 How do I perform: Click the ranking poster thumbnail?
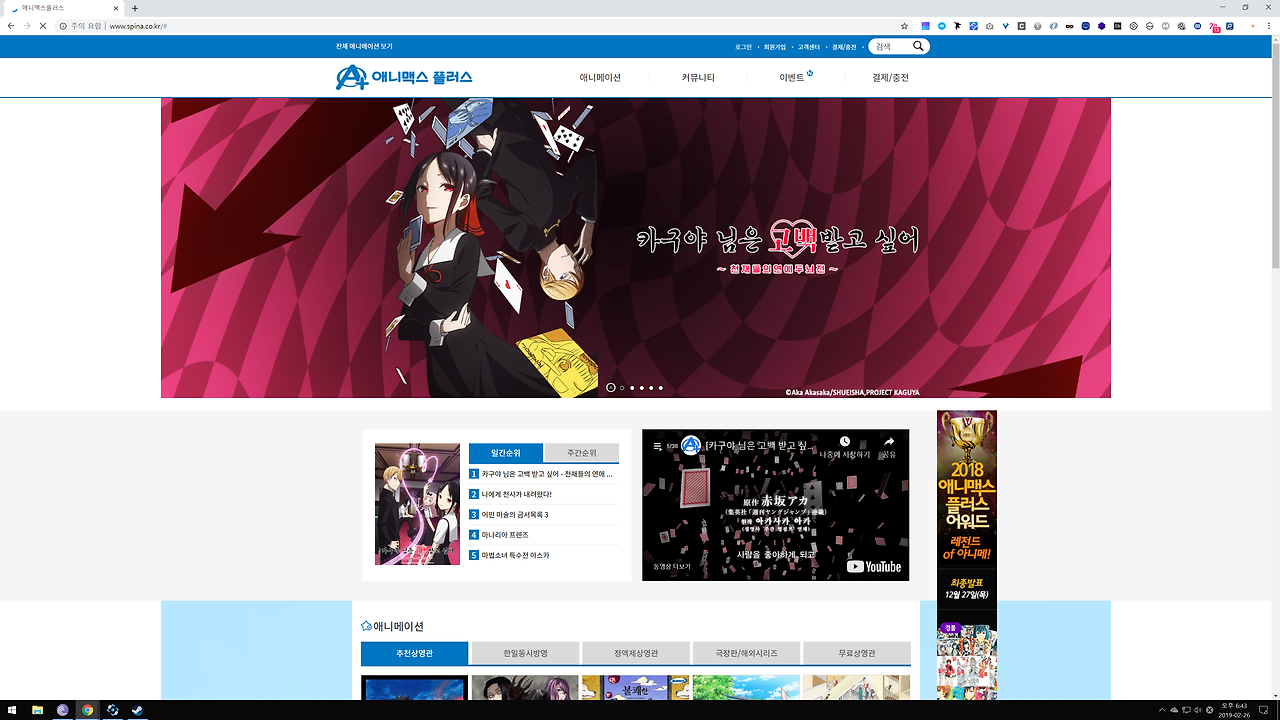[417, 504]
